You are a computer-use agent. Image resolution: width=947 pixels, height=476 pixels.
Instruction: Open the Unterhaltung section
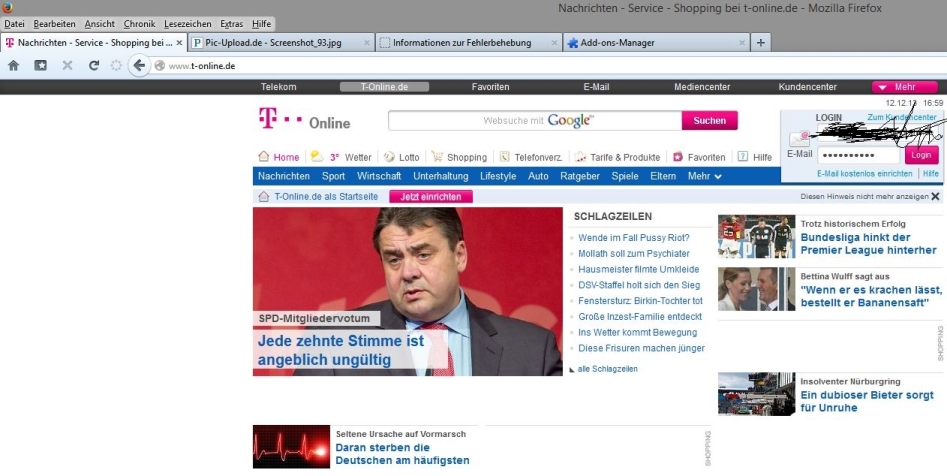pos(441,176)
